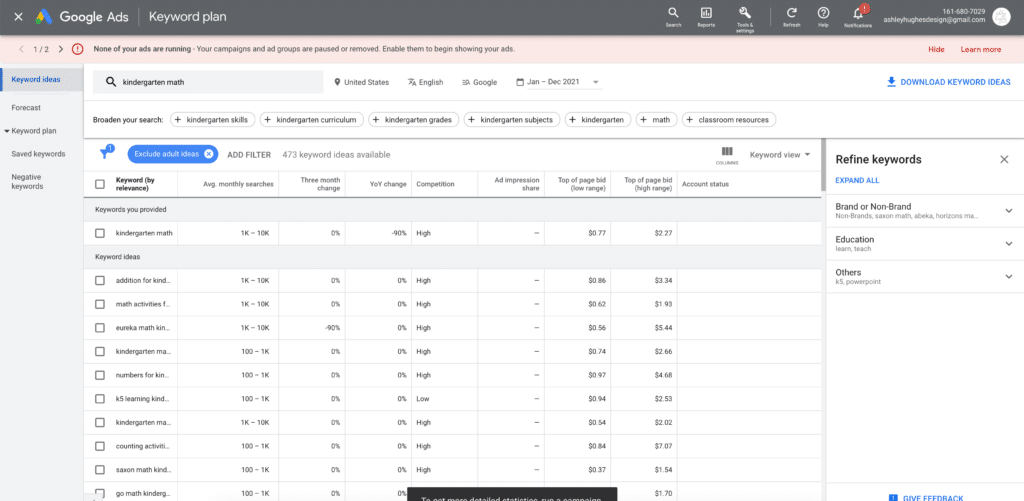Image resolution: width=1024 pixels, height=501 pixels.
Task: Click the Learn more link in banner
Action: coord(980,49)
